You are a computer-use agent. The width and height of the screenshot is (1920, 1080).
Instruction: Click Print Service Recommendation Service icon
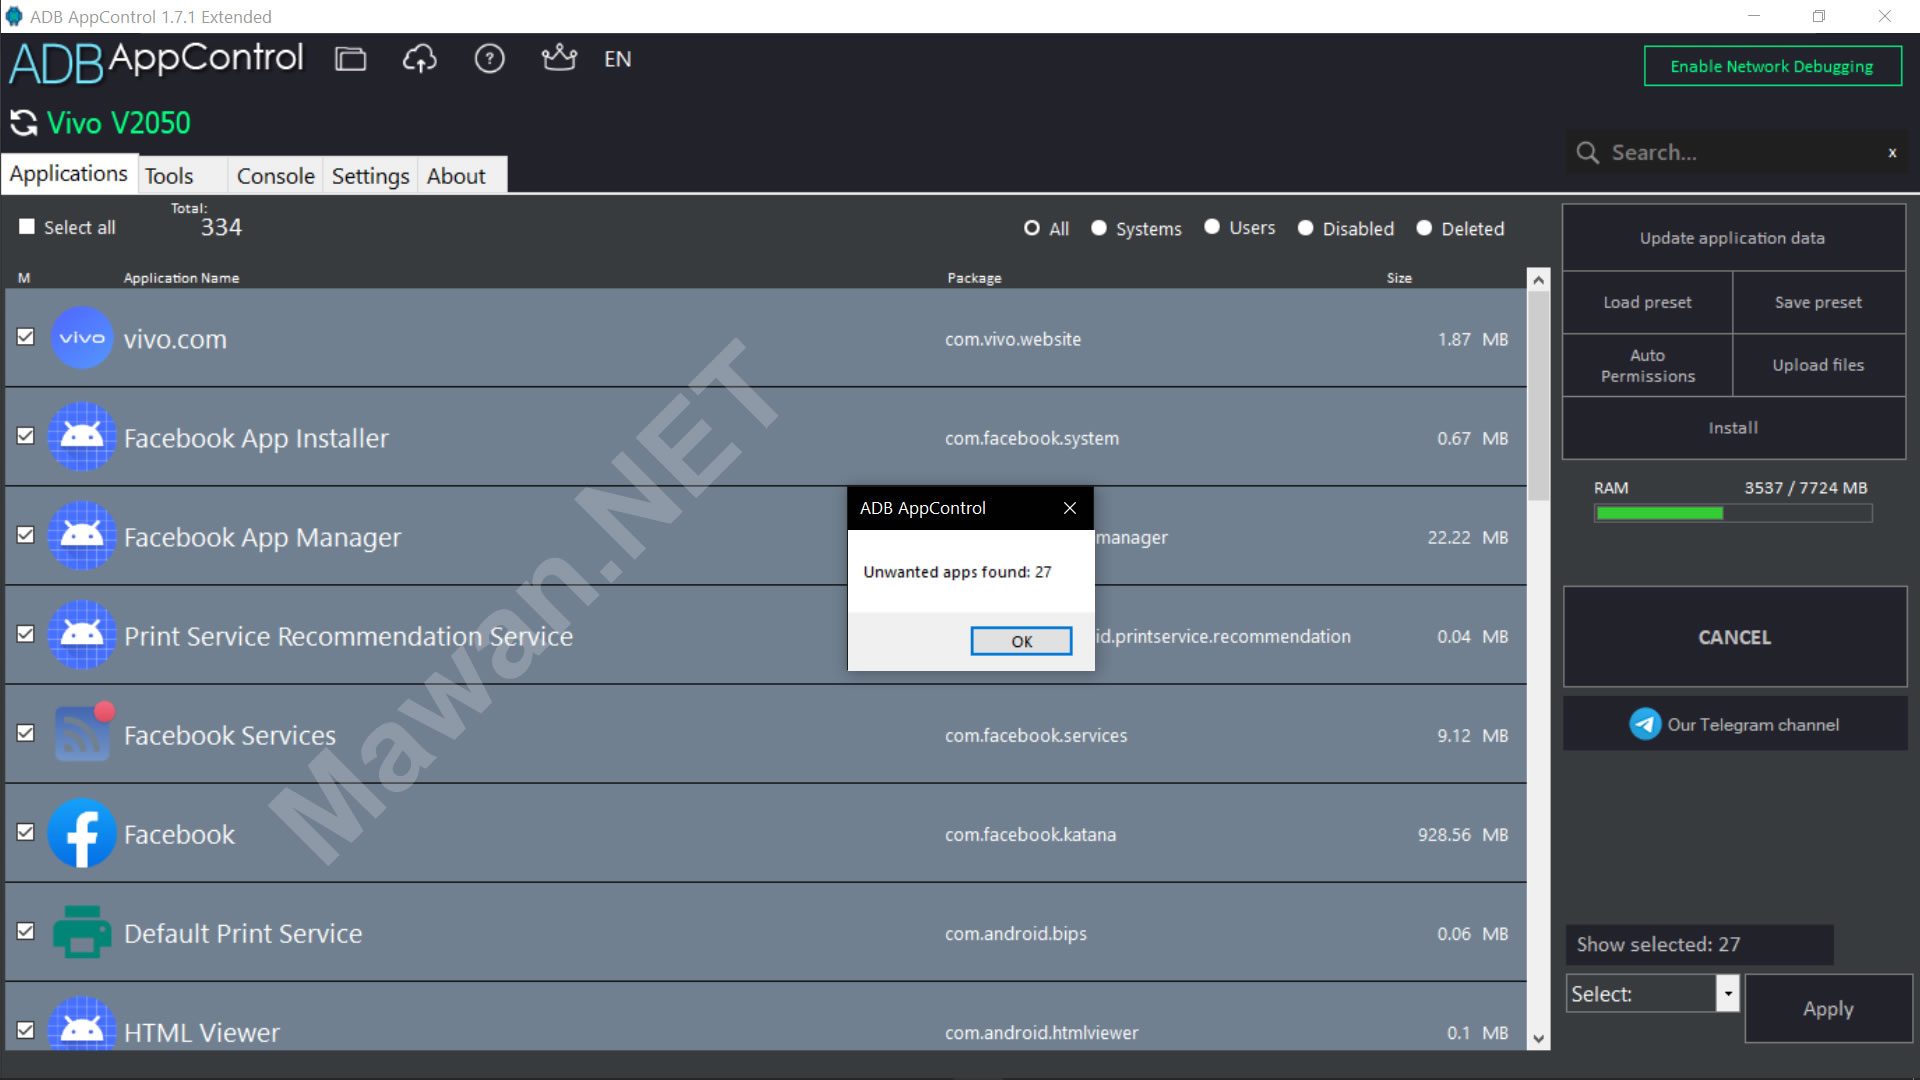point(81,635)
